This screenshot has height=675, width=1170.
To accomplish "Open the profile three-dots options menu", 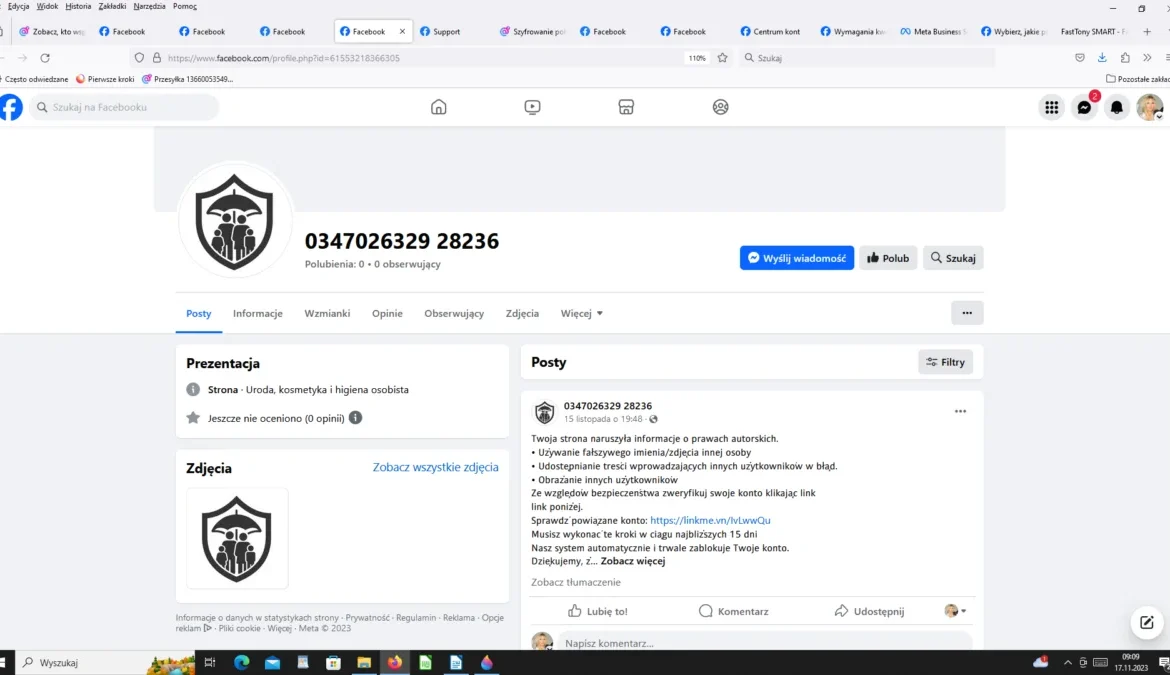I will click(x=967, y=313).
